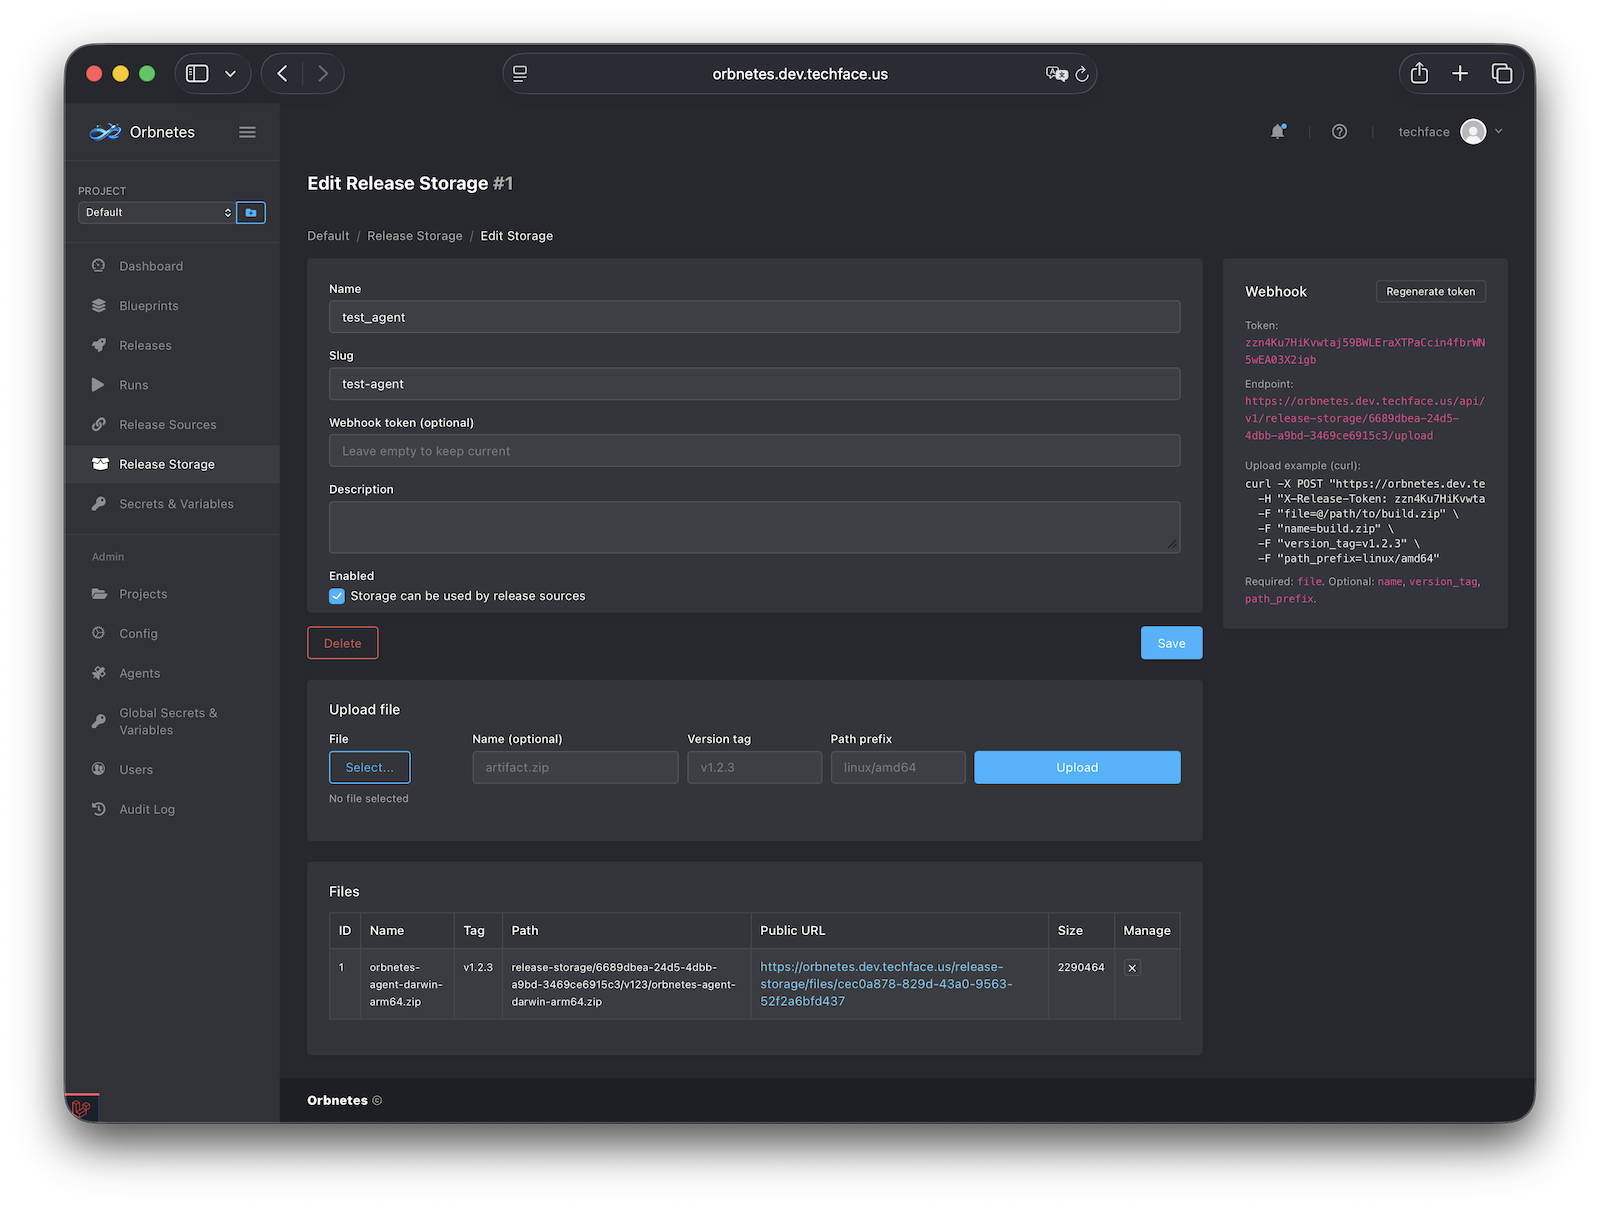The image size is (1600, 1208).
Task: Open the help question mark icon
Action: tap(1339, 131)
